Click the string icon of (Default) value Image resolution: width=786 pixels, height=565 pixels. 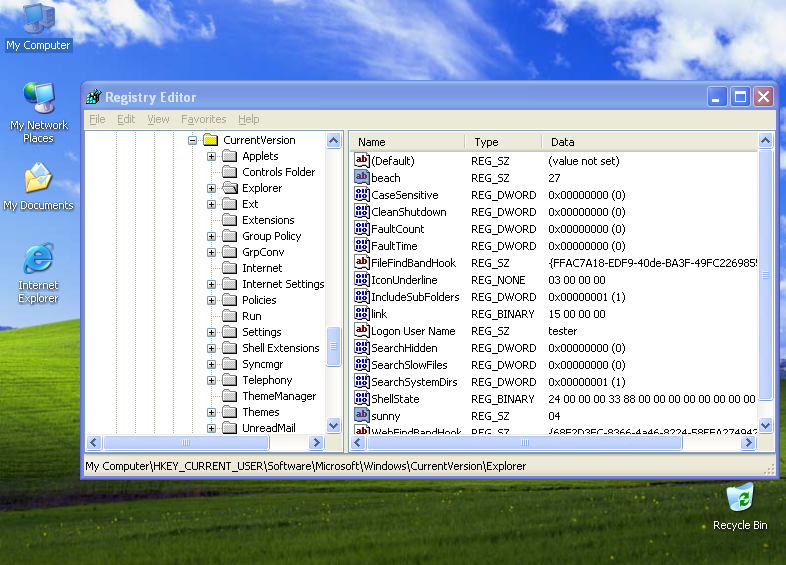click(x=361, y=160)
